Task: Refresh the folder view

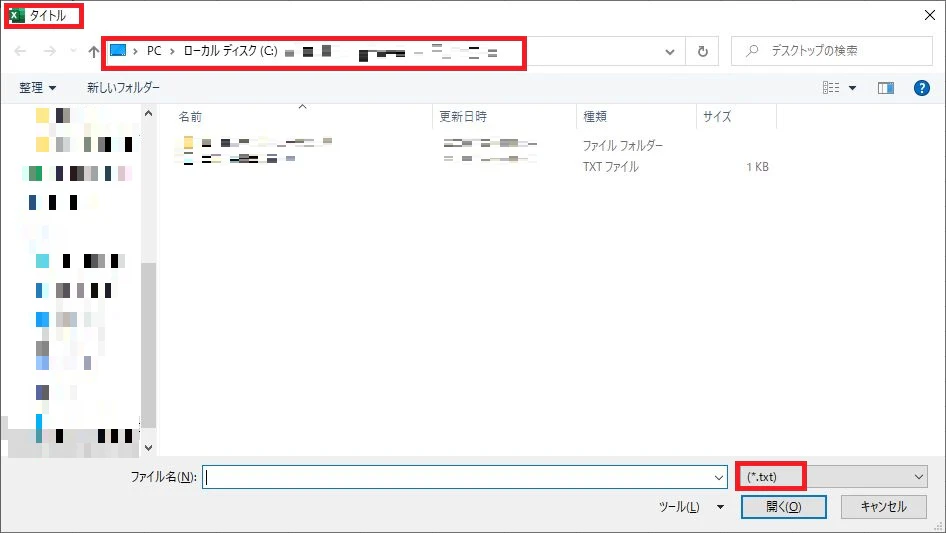Action: (702, 52)
